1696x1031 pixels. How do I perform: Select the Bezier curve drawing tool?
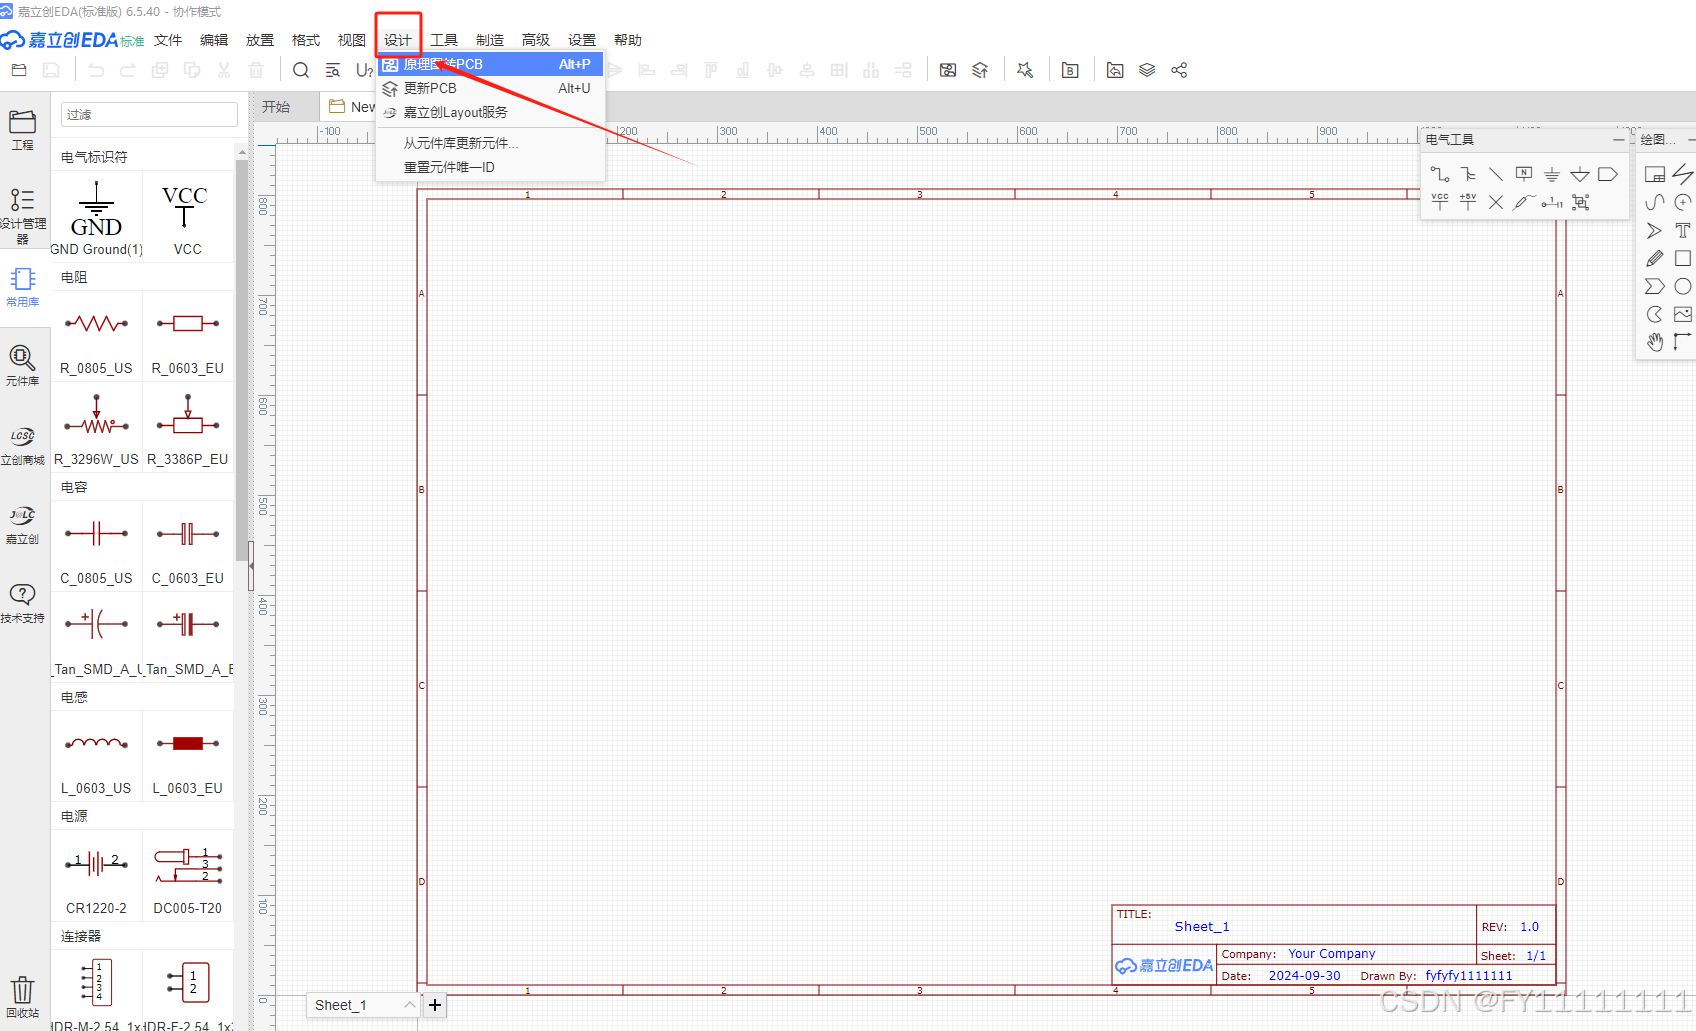pyautogui.click(x=1655, y=202)
